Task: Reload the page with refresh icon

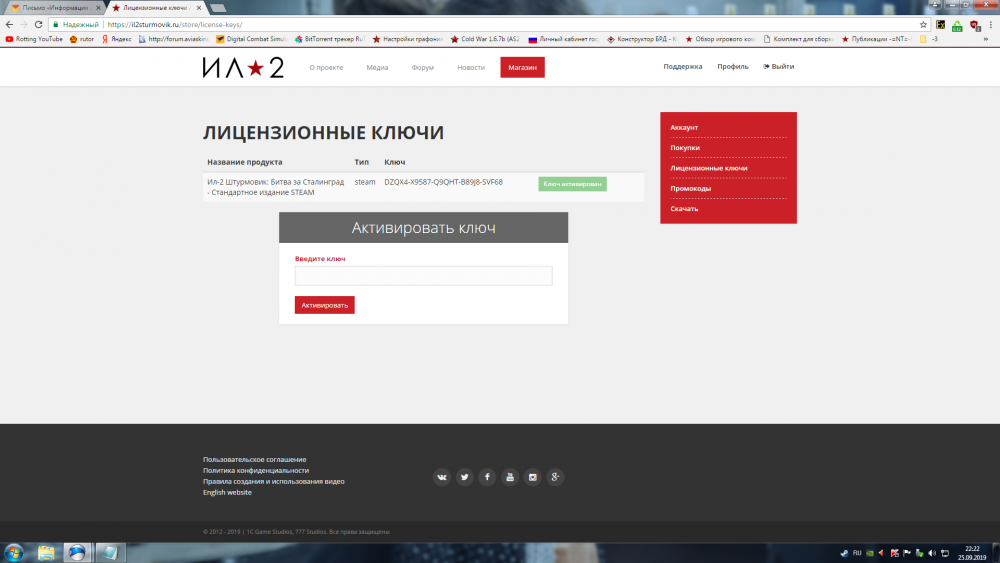Action: pos(38,24)
